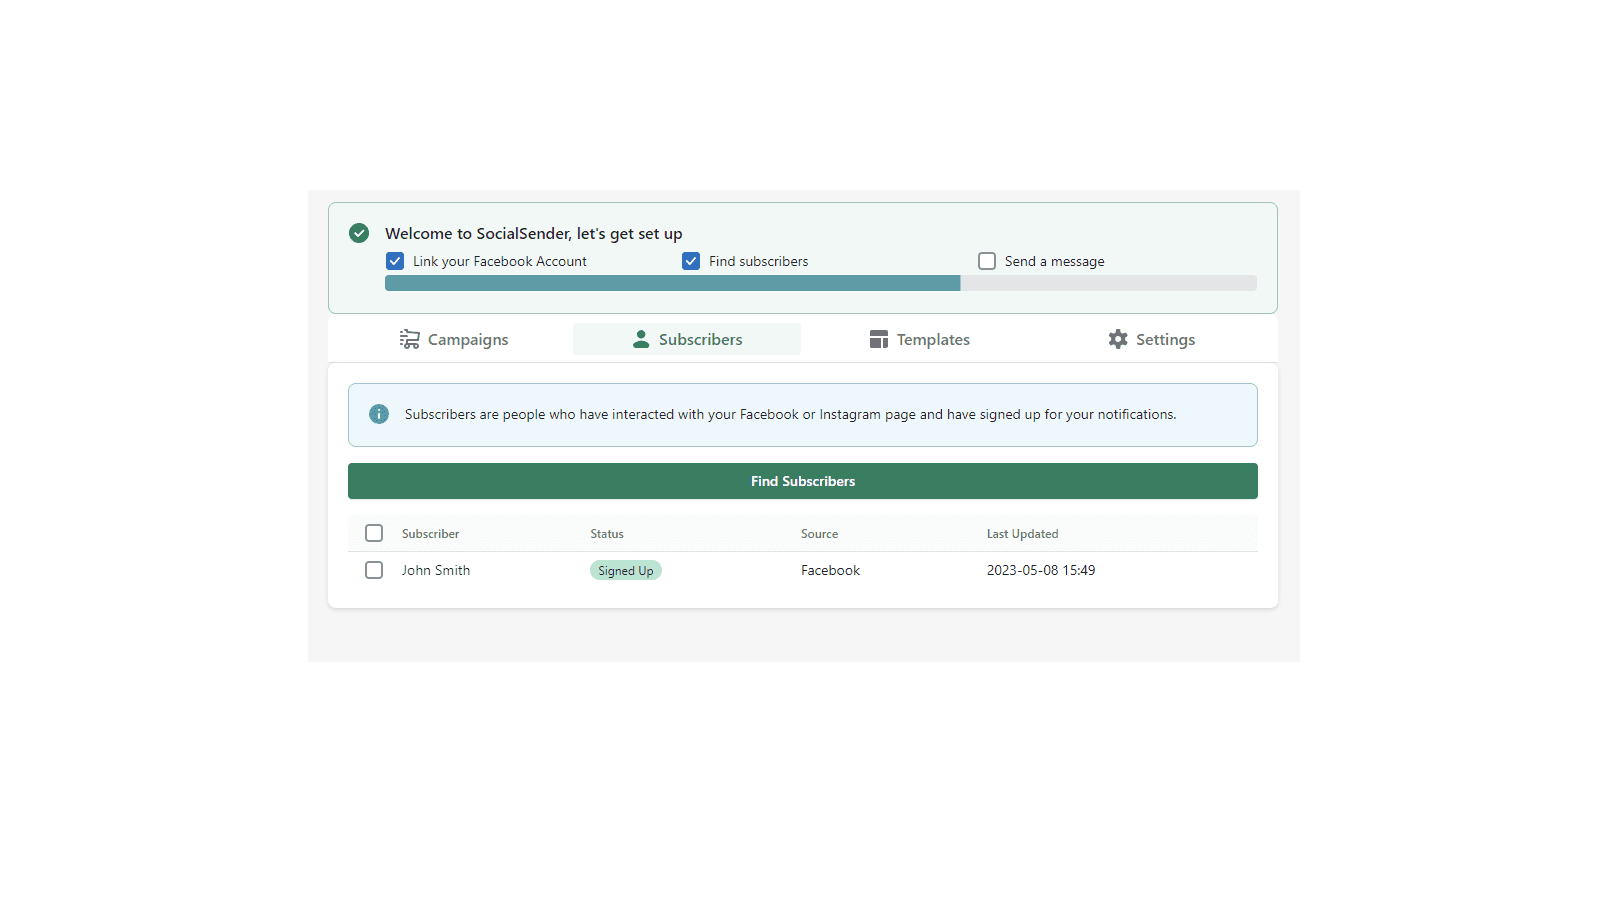
Task: Click the Signed Up status badge
Action: click(x=625, y=570)
